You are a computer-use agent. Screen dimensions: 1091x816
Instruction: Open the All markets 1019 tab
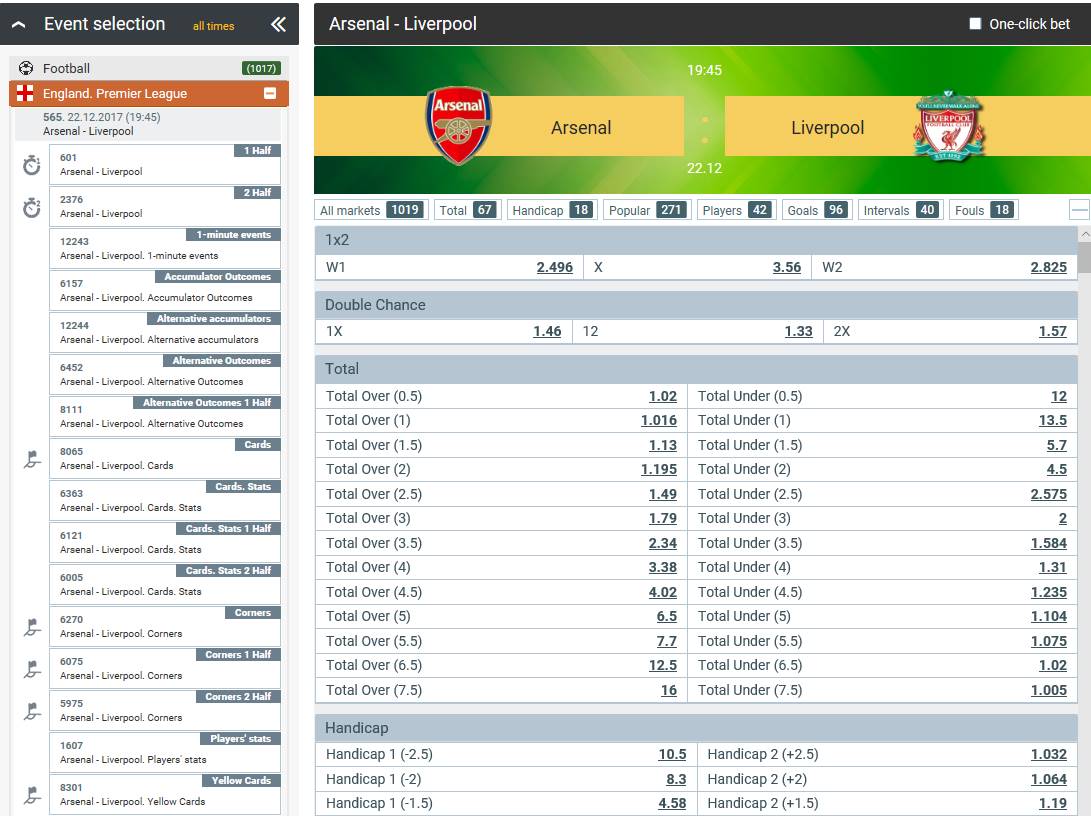point(370,210)
